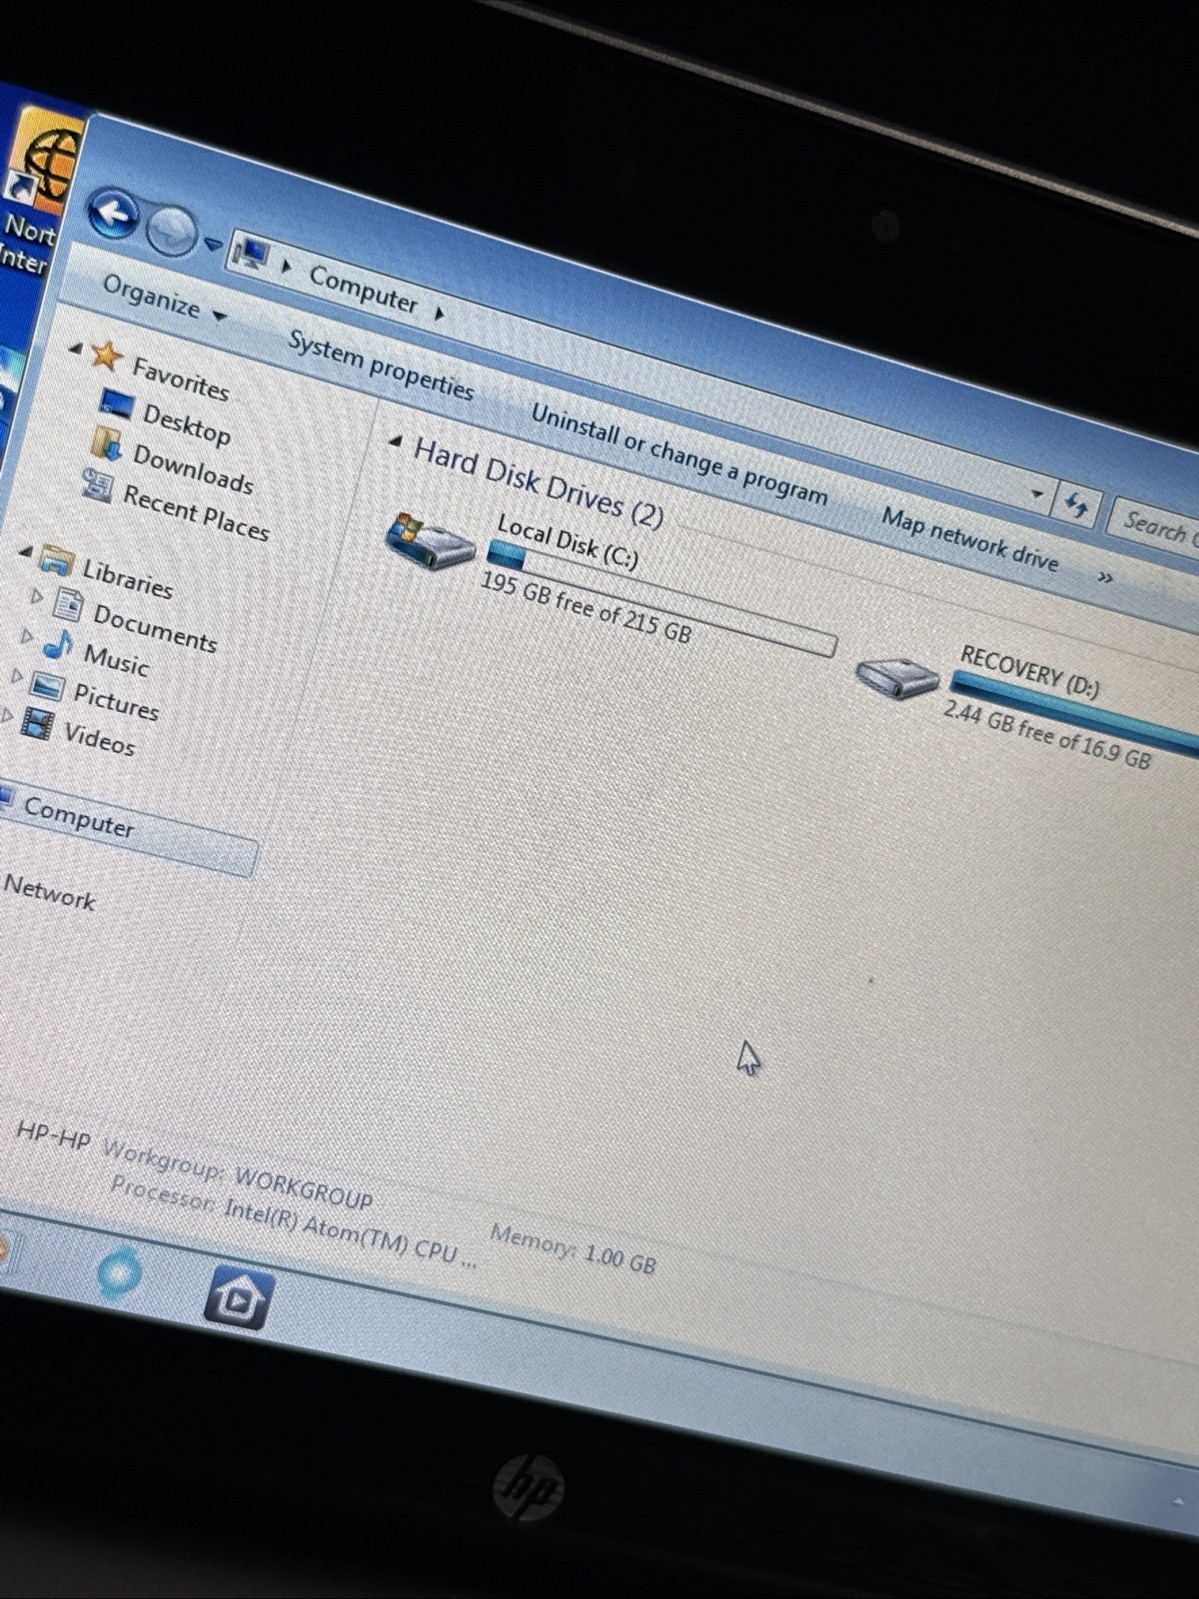Select Local Disk (C:) label
1199x1599 pixels.
point(567,543)
